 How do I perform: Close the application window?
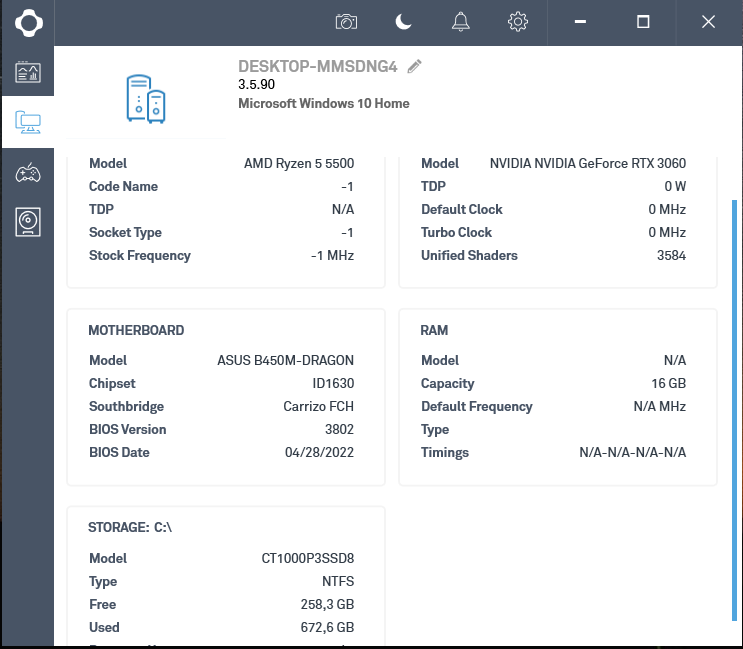[708, 22]
